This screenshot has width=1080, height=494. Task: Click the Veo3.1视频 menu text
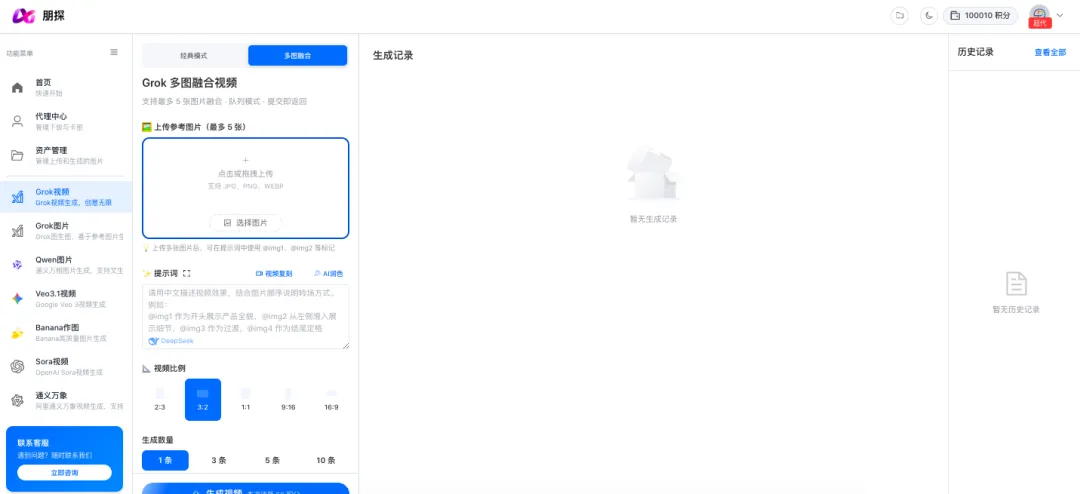point(56,294)
